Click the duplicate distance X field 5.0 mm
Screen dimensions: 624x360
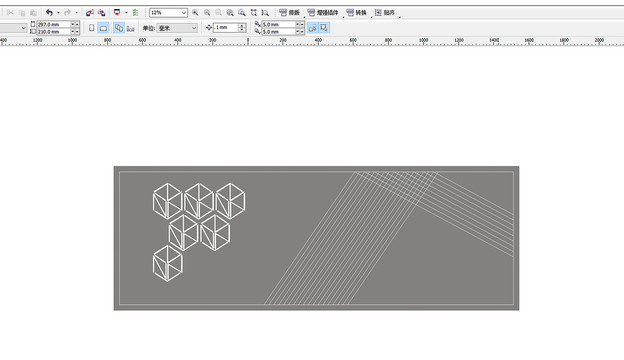[x=278, y=24]
